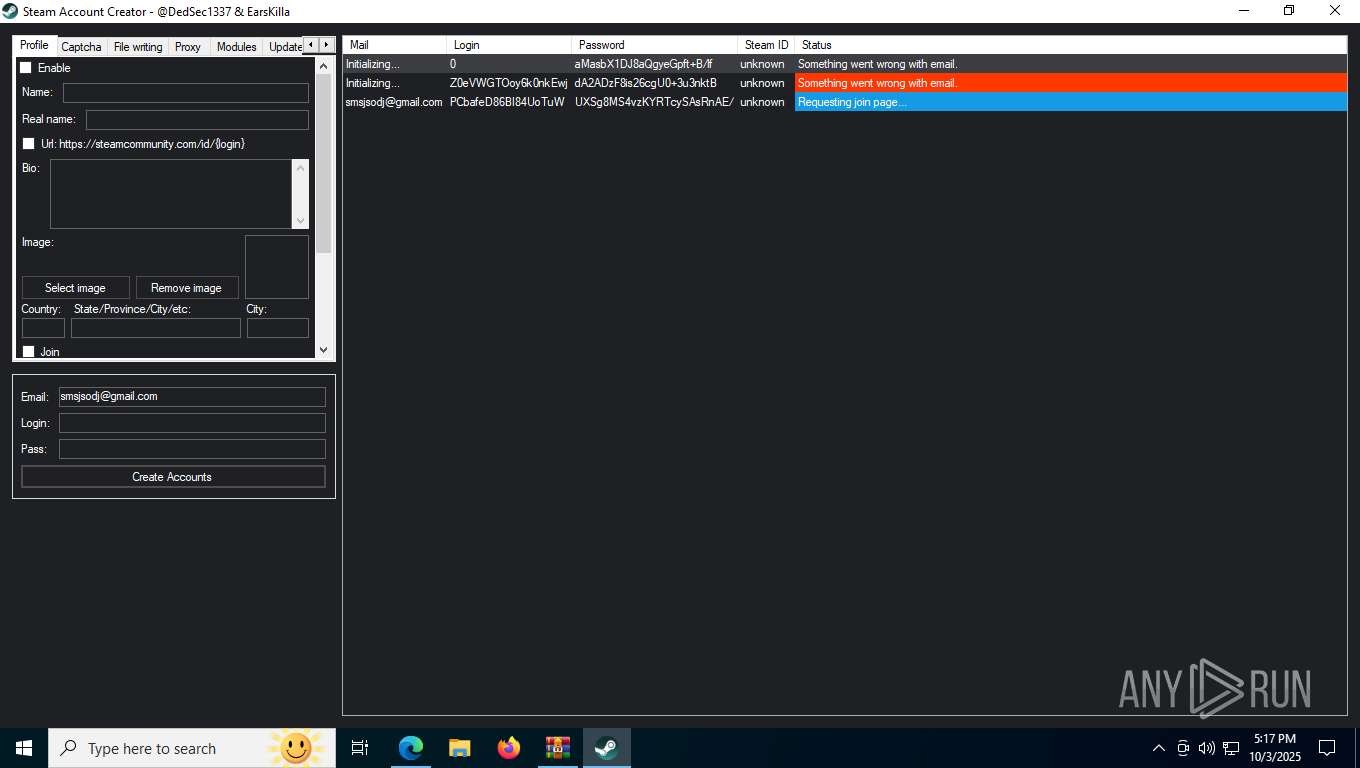This screenshot has height=768, width=1360.
Task: Enable the profile checkbox
Action: pos(26,68)
